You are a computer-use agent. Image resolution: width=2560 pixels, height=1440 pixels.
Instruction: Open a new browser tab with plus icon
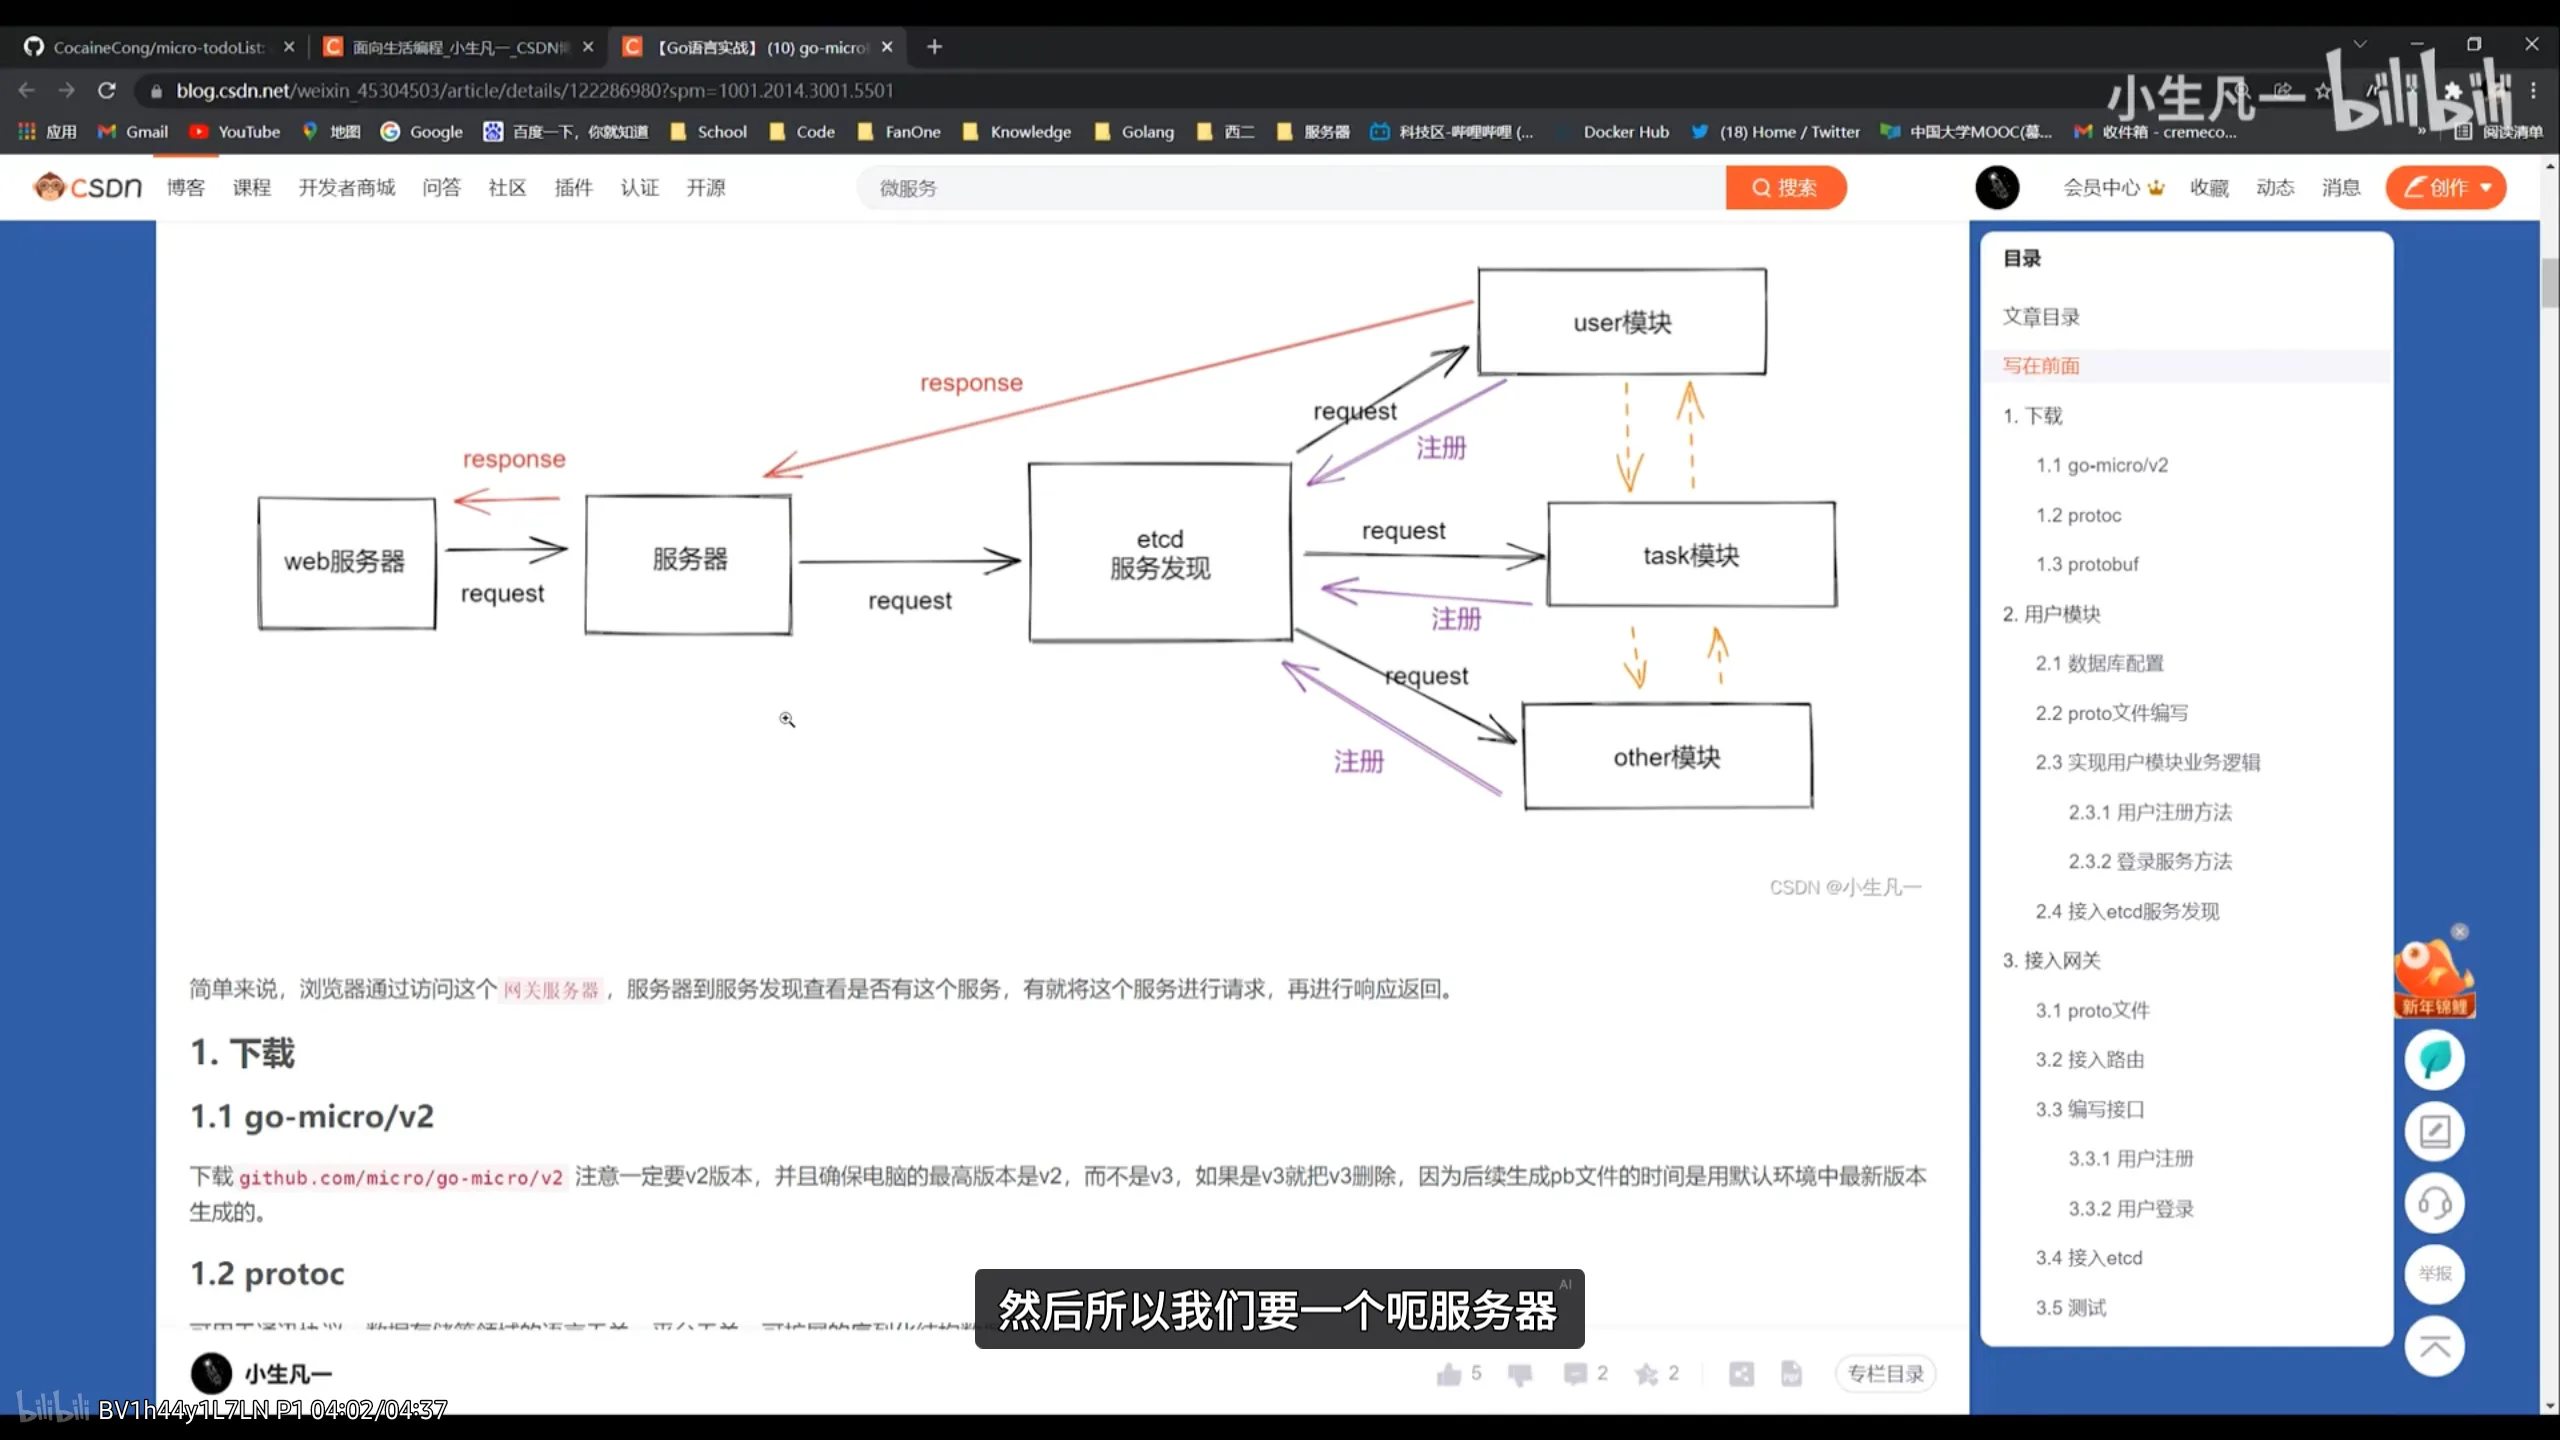(934, 47)
